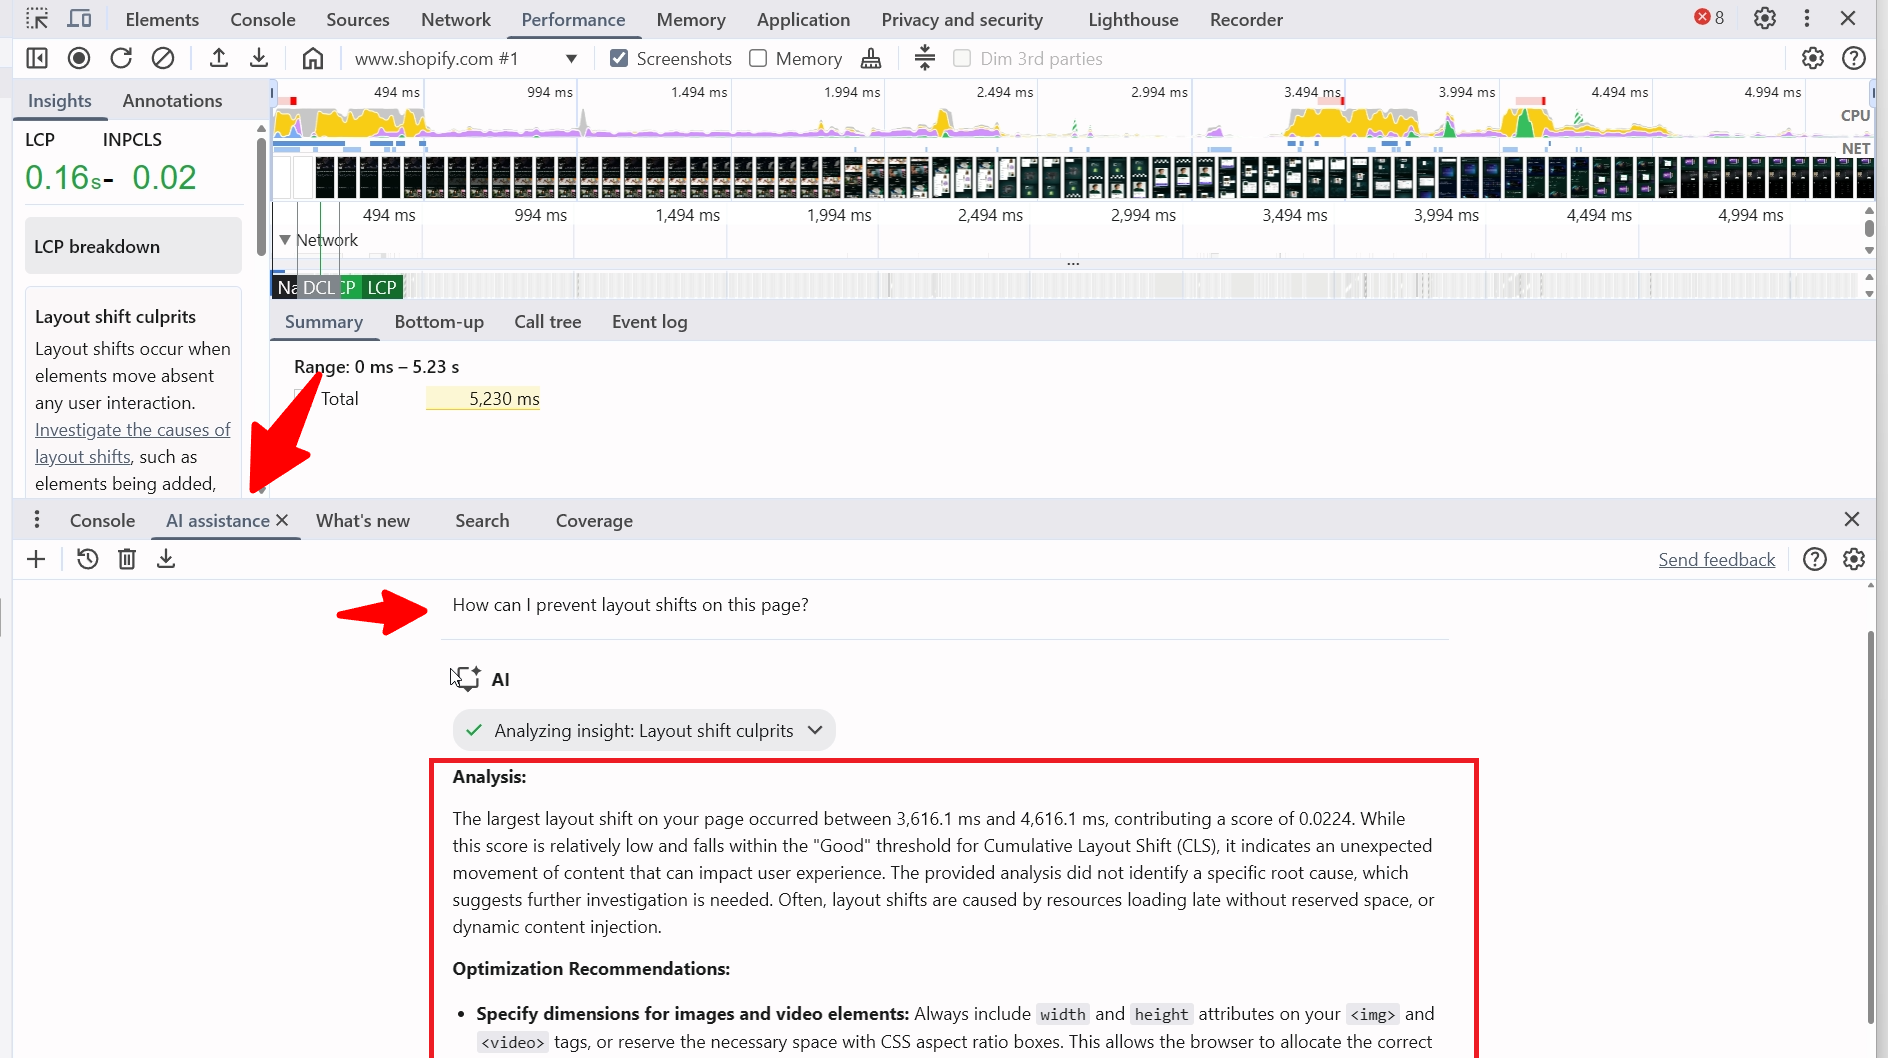Click the Send feedback link
Screen dimensions: 1888x1058
[1716, 560]
